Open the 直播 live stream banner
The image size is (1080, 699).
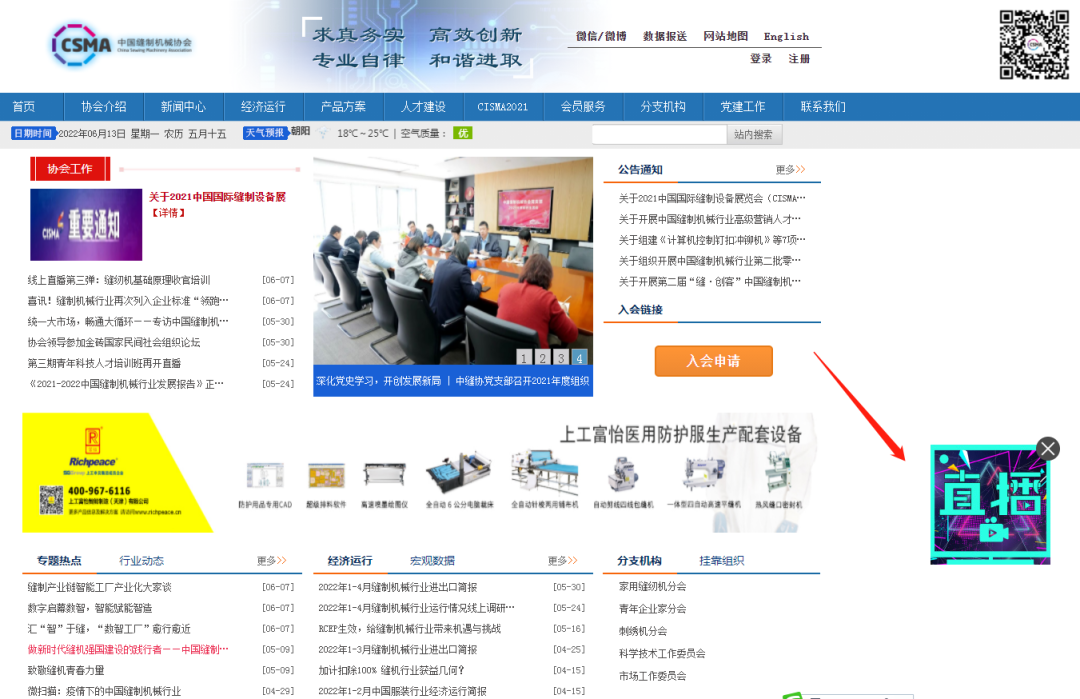click(990, 506)
